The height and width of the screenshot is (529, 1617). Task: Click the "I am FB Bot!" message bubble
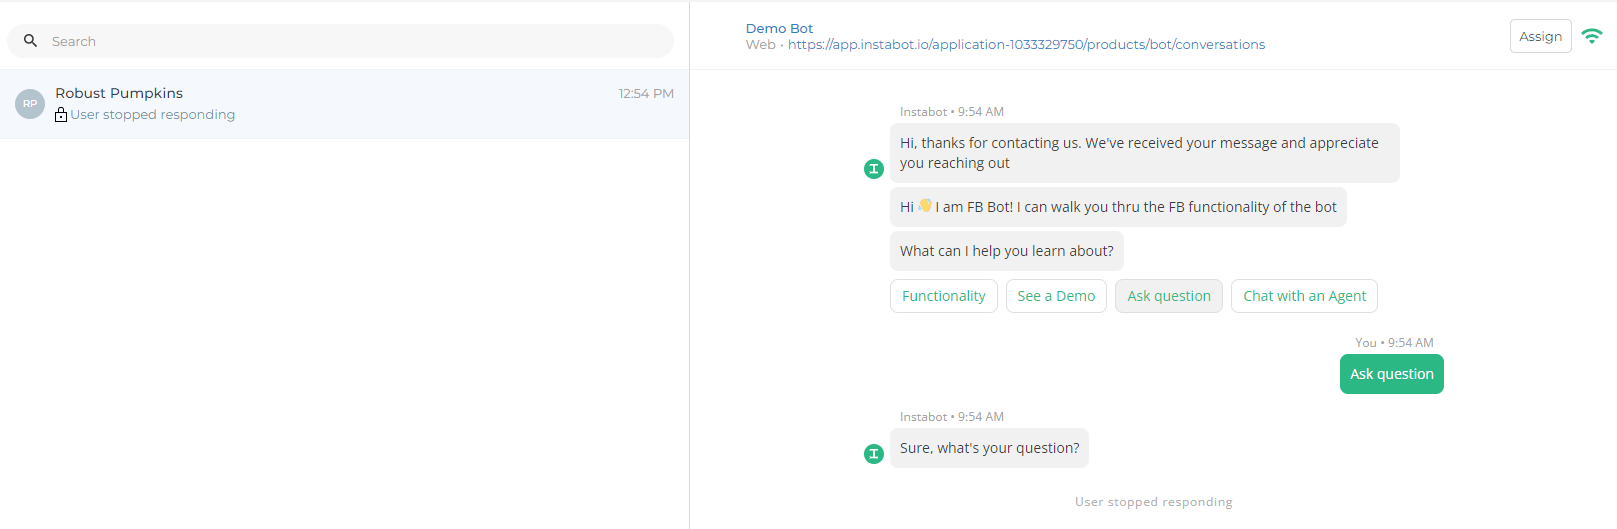[1118, 207]
